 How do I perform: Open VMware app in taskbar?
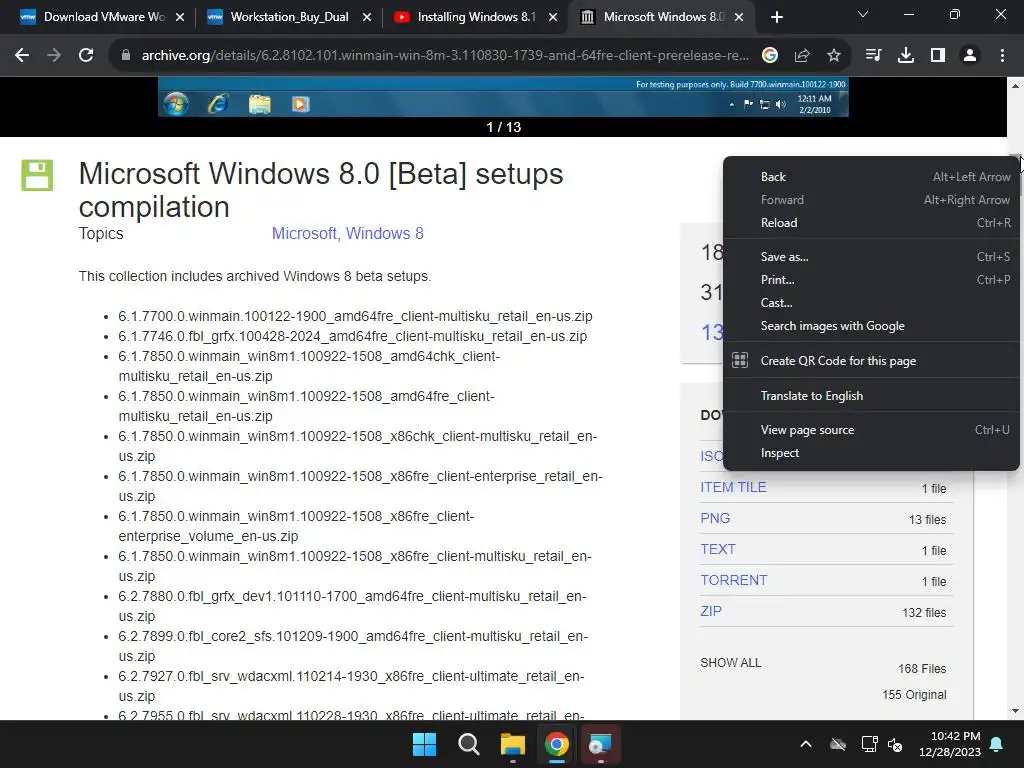point(600,744)
